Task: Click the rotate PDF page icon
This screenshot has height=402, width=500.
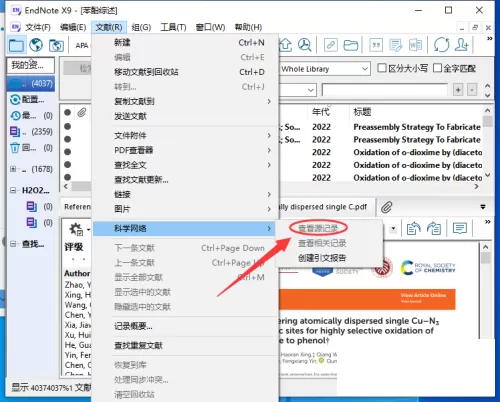Action: (x=414, y=229)
